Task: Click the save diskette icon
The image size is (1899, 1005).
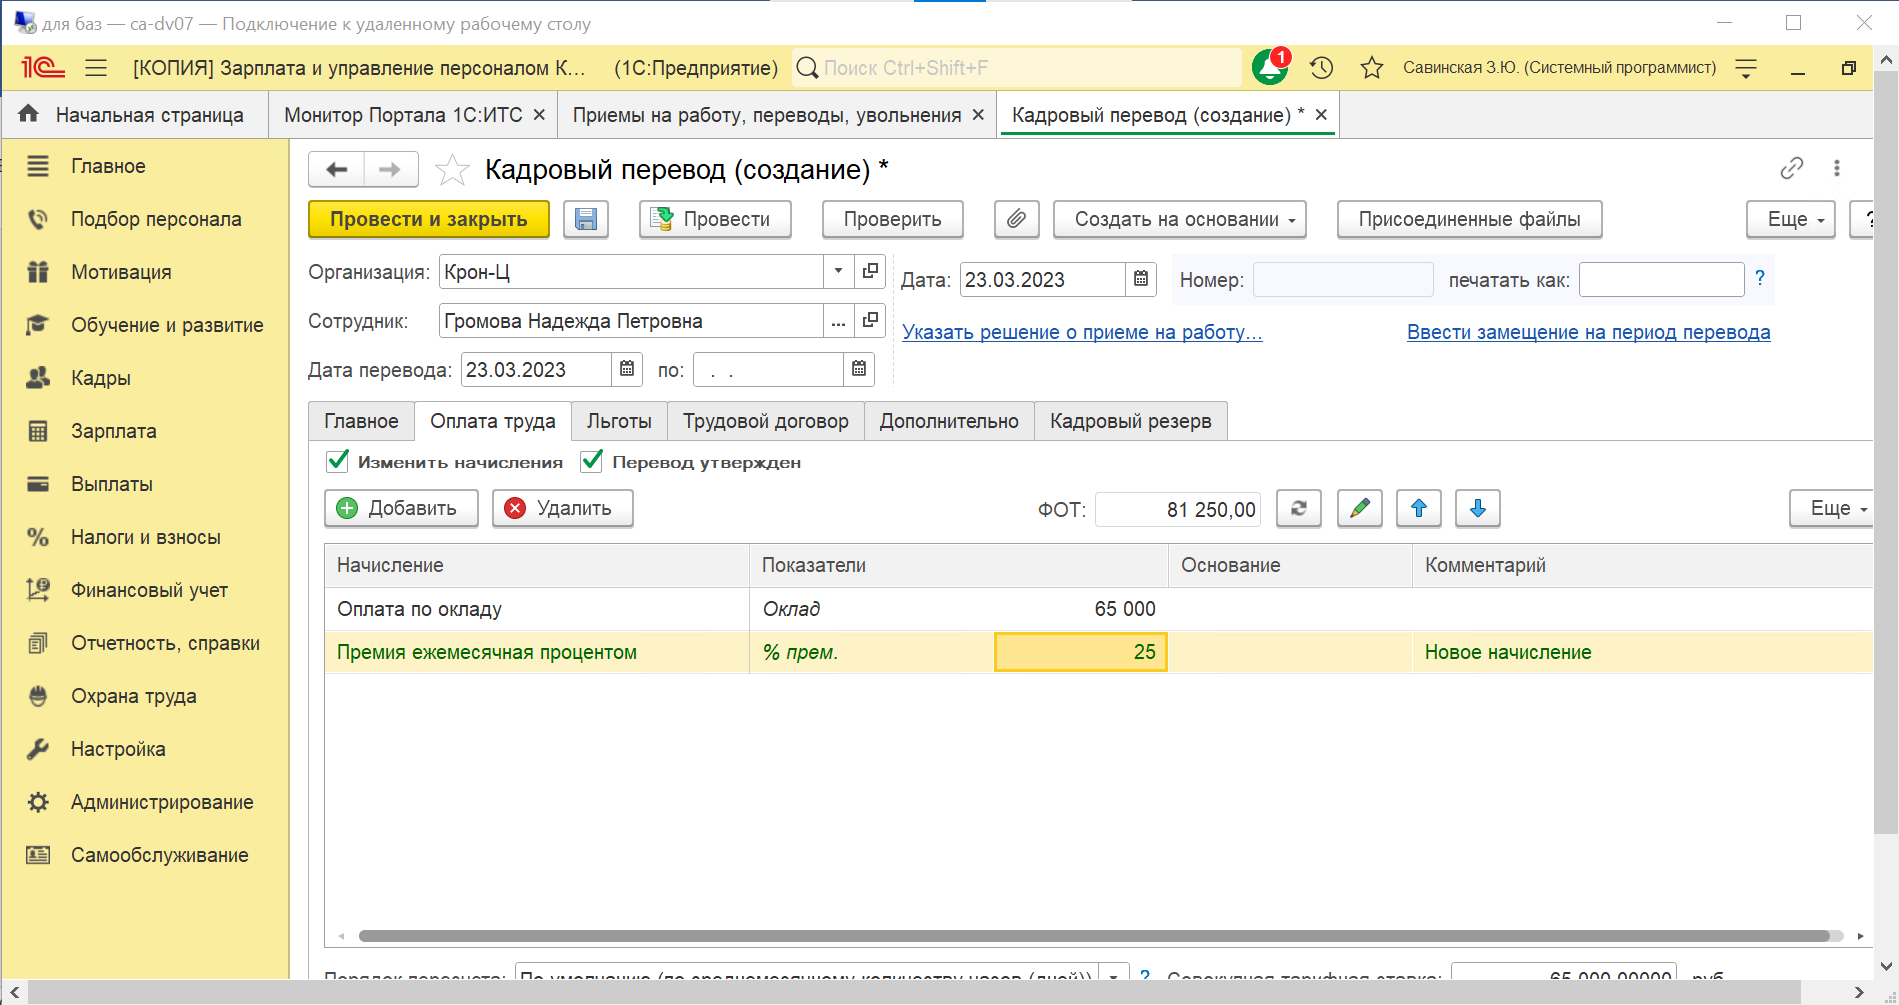Action: click(x=586, y=219)
